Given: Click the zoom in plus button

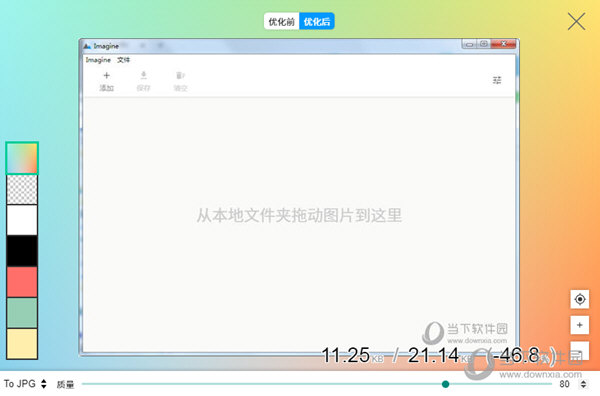Looking at the screenshot, I should pyautogui.click(x=580, y=325).
